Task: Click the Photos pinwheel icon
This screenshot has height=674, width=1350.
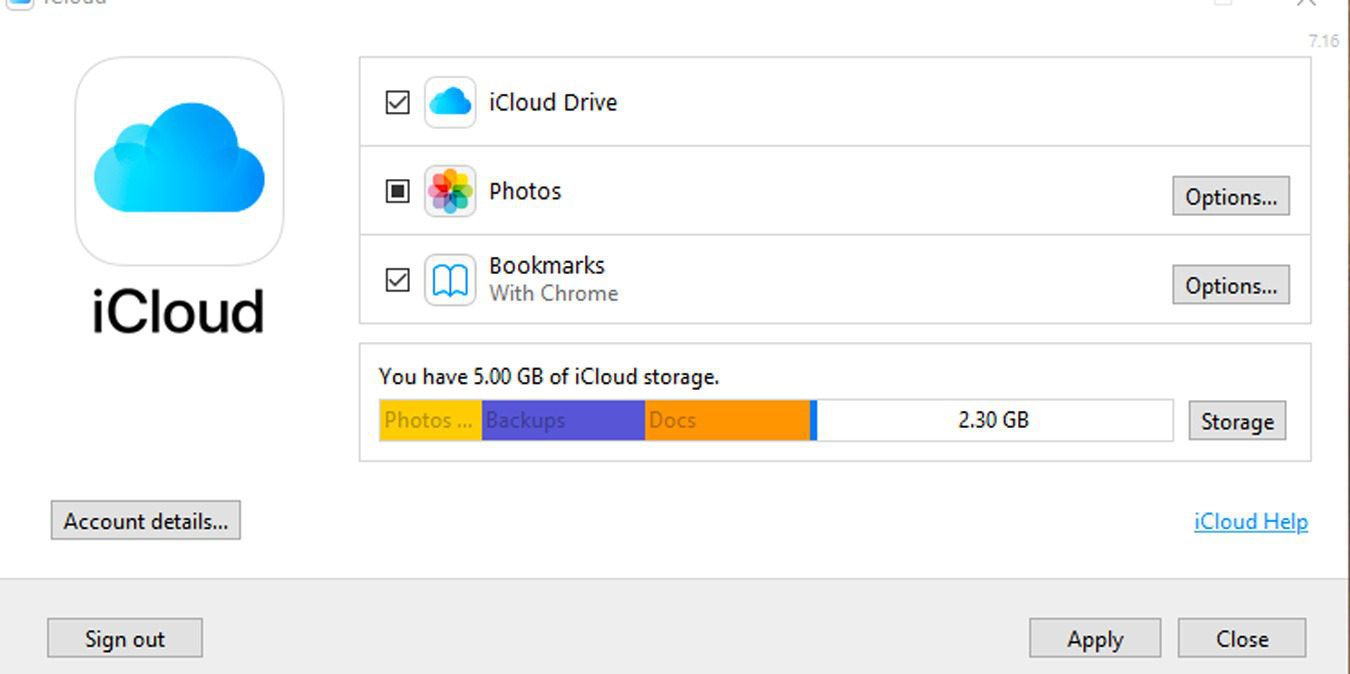Action: (x=450, y=191)
